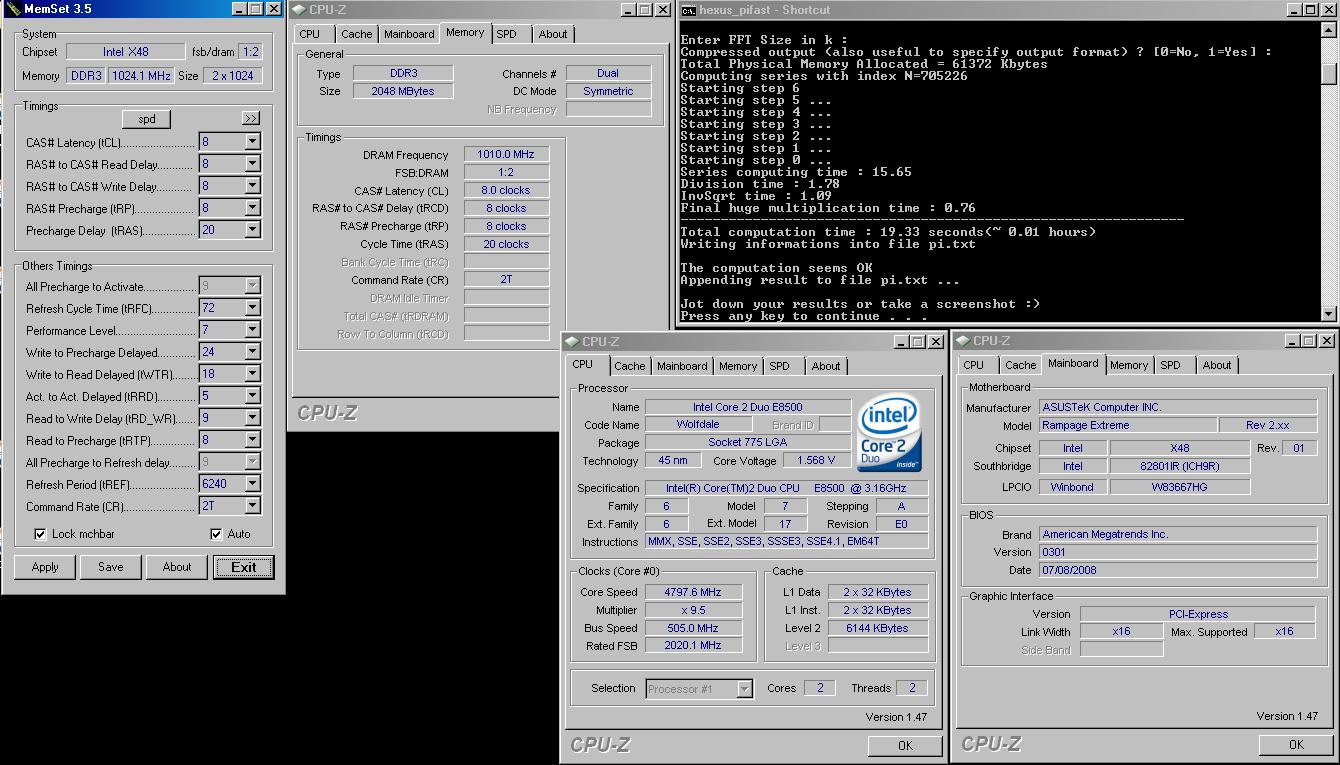Open the Act. to Act. Delayed (tRRD) dropdown

252,396
